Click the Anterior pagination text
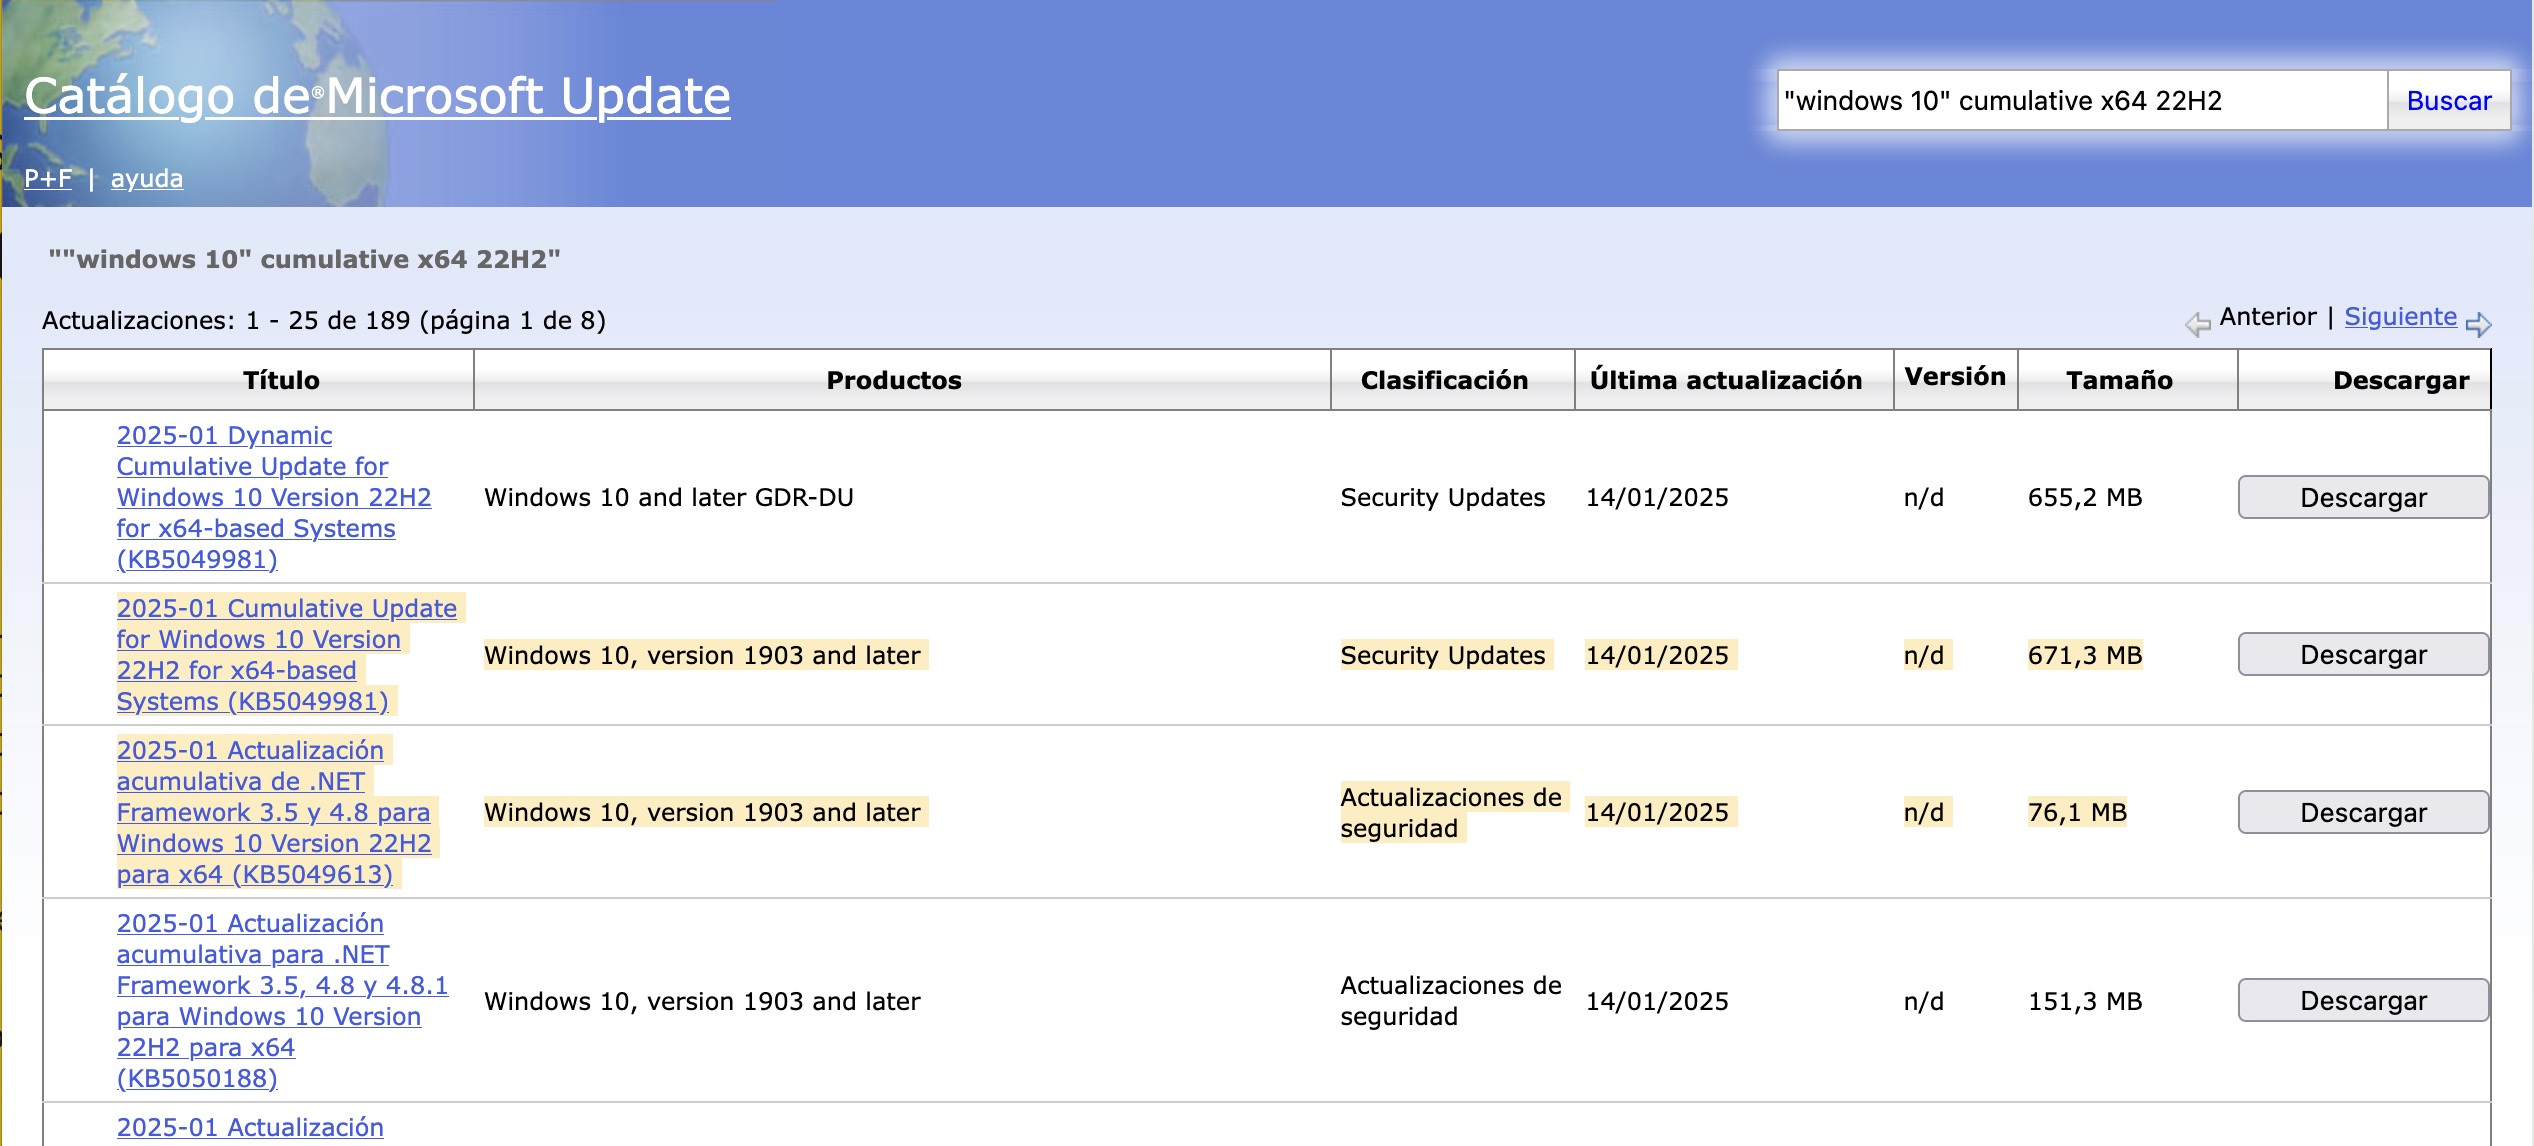Screen dimensions: 2534x1146 point(2267,317)
